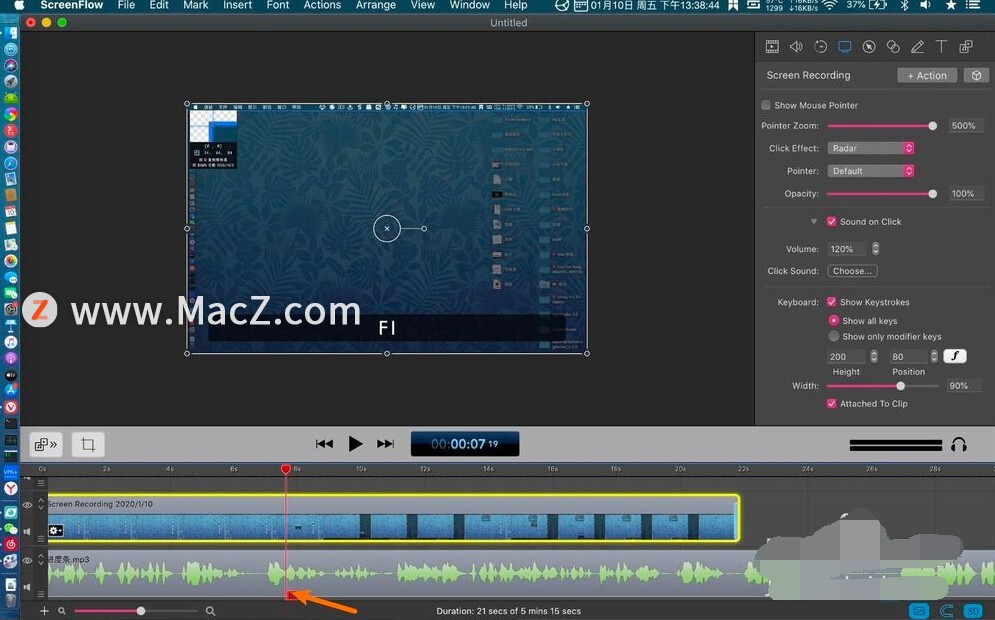Mute the mp3 audio track speaker
The image size is (995, 620).
(x=27, y=587)
